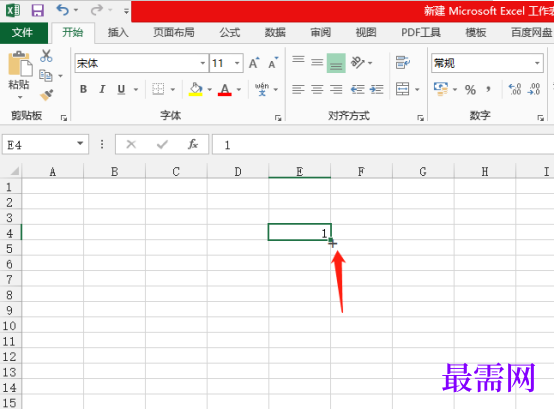Open the 数字 dialog launcher
This screenshot has height=409, width=554.
click(541, 118)
